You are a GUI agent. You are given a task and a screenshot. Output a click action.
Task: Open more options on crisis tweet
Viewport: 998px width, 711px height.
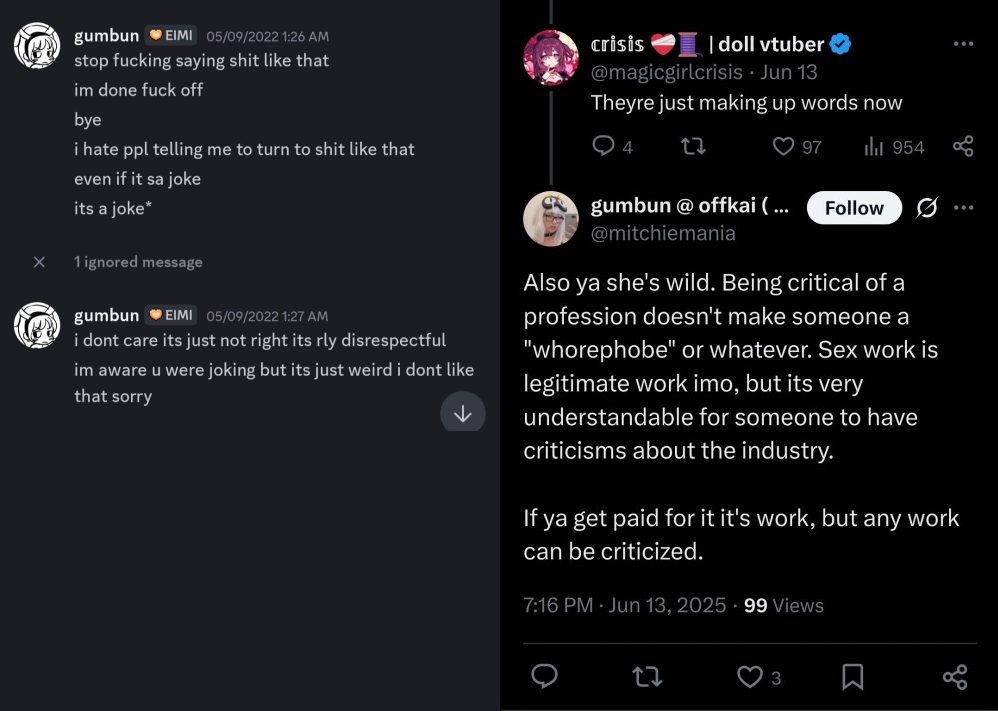[963, 44]
